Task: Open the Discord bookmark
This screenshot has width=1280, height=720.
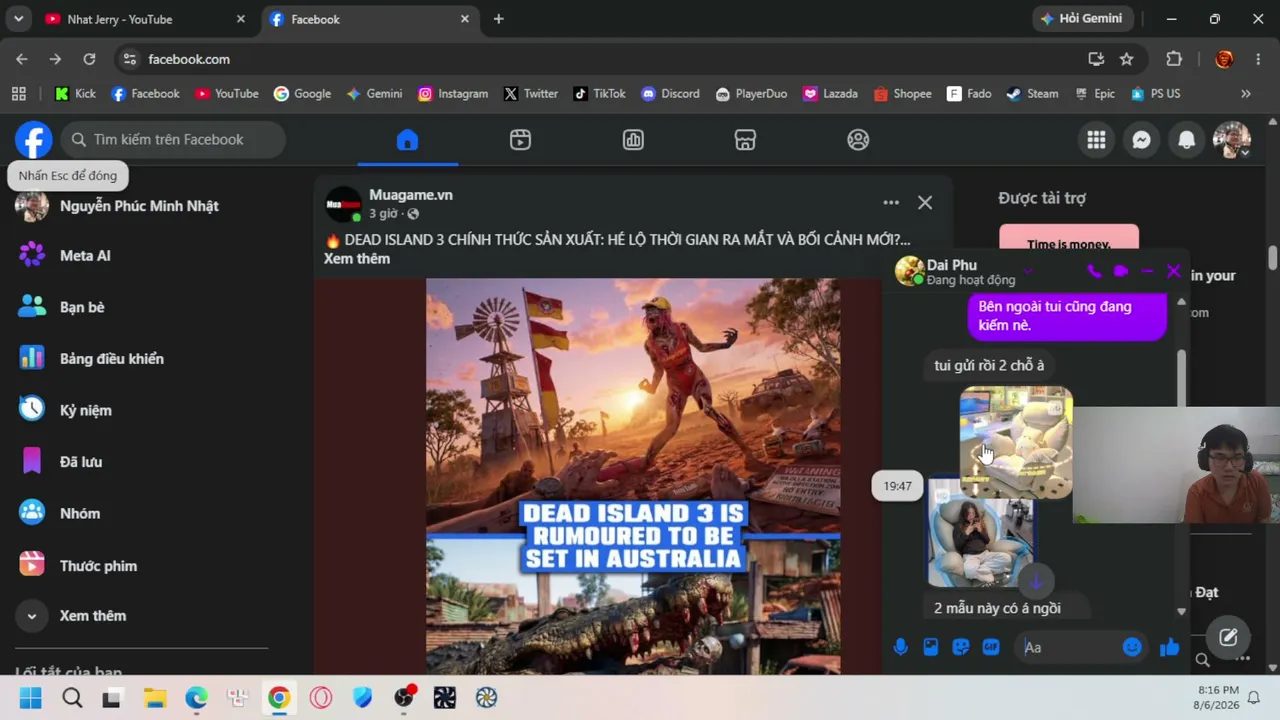Action: [x=670, y=94]
